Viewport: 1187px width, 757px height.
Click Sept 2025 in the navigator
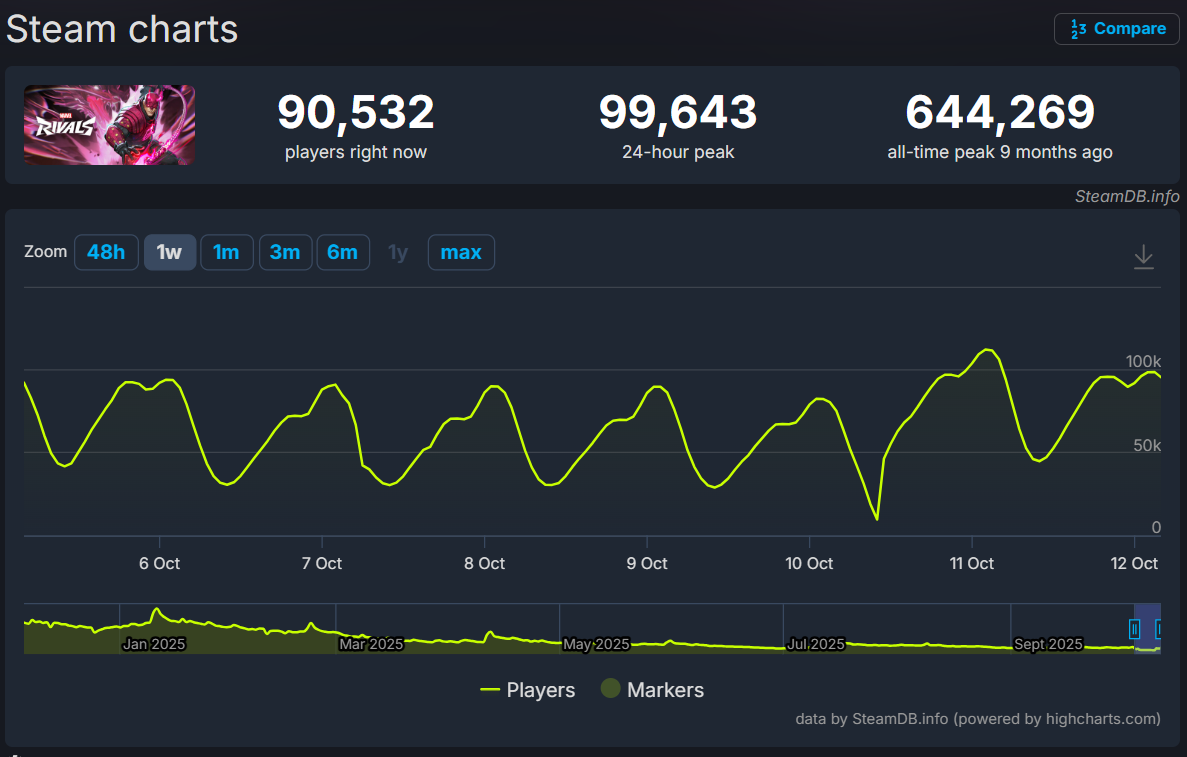pyautogui.click(x=1048, y=644)
